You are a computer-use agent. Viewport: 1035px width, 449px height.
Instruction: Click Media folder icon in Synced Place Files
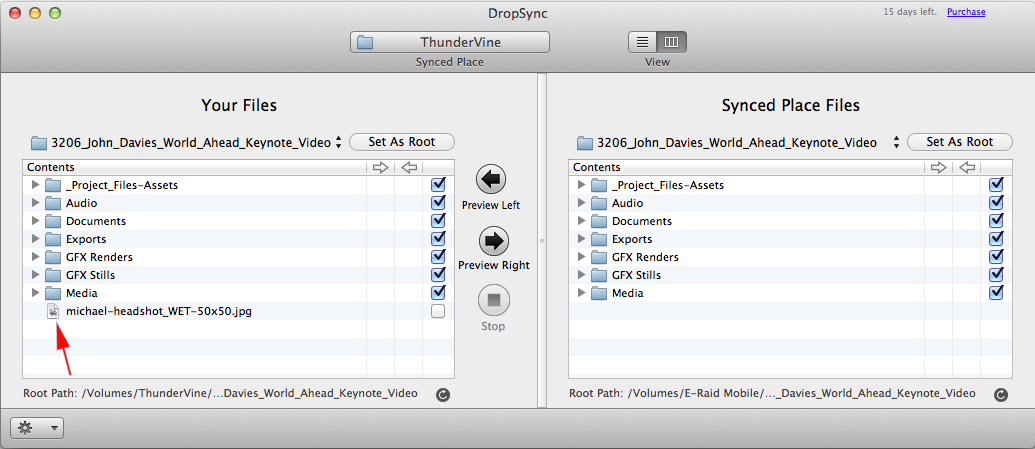(599, 293)
